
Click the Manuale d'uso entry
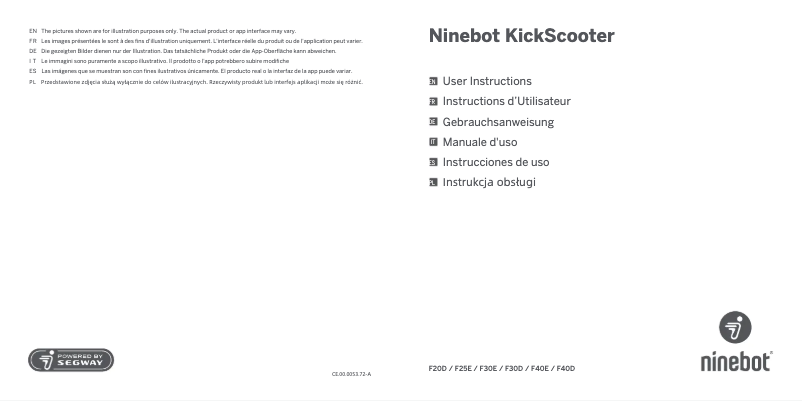480,142
